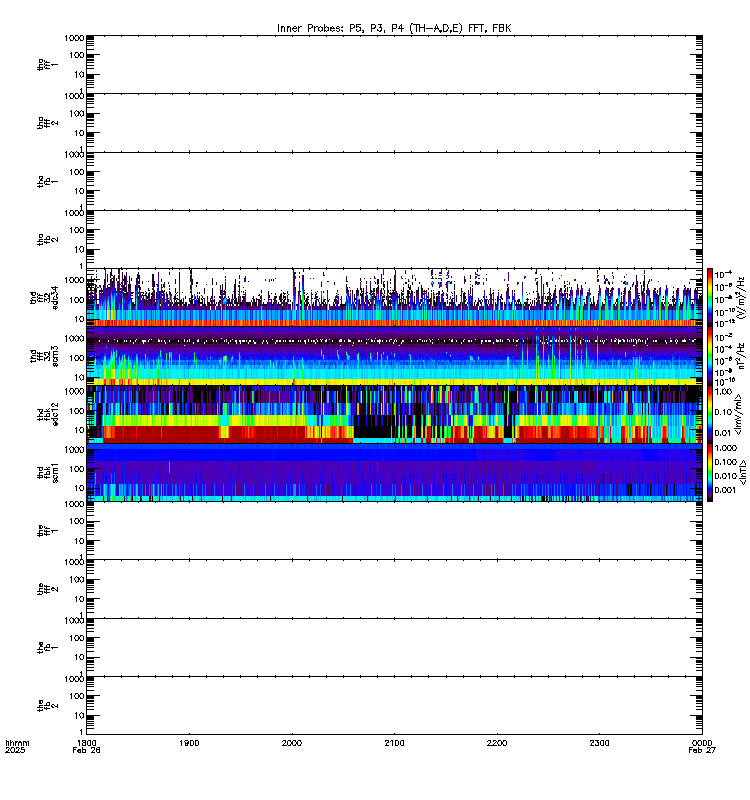Click the <|mV/m|> color bar
Image resolution: width=750 pixels, height=800 pixels.
[x=710, y=414]
